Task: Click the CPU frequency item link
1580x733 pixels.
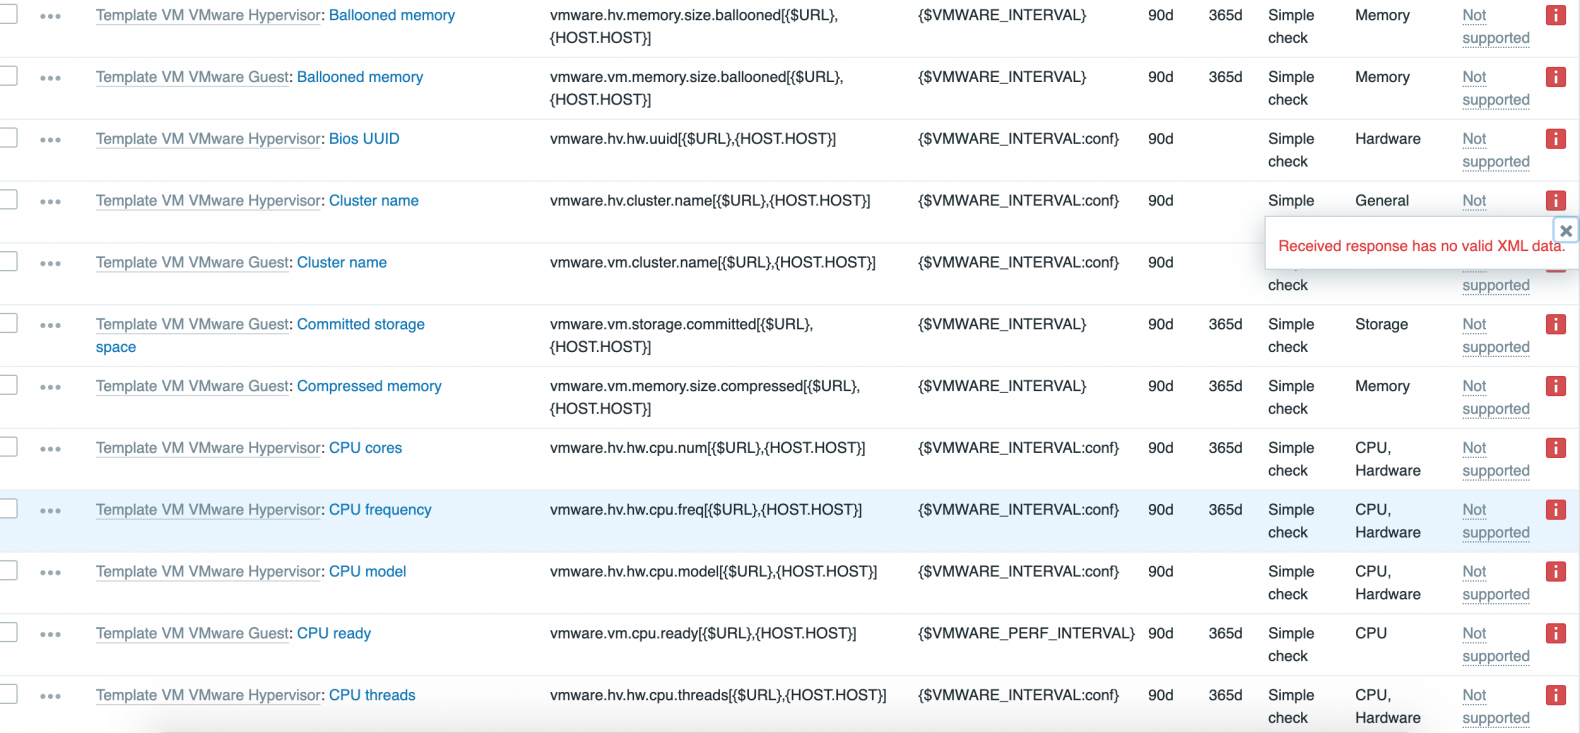Action: coord(380,510)
